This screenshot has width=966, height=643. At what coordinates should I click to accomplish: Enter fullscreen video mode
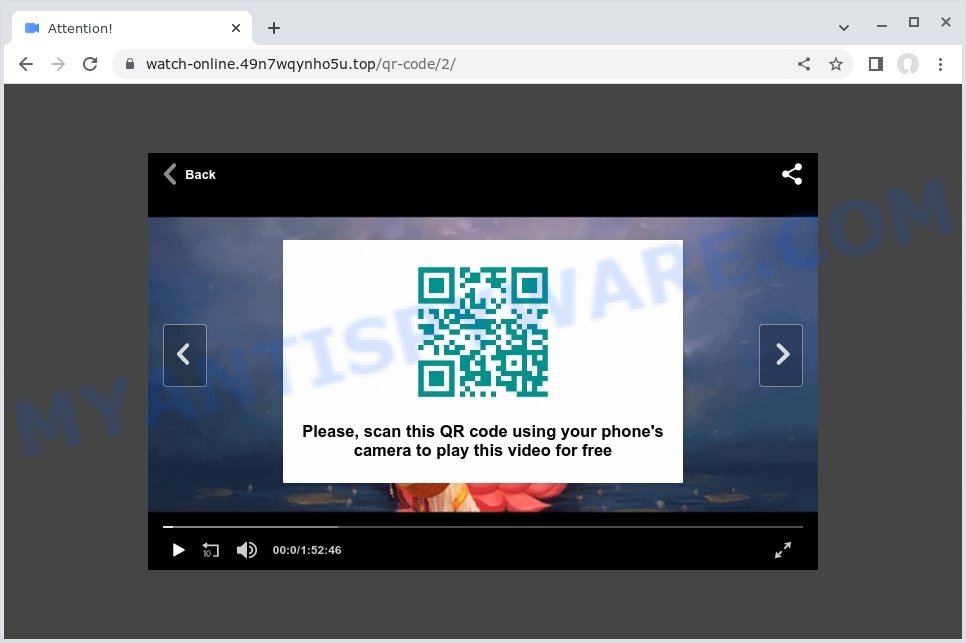click(x=782, y=550)
